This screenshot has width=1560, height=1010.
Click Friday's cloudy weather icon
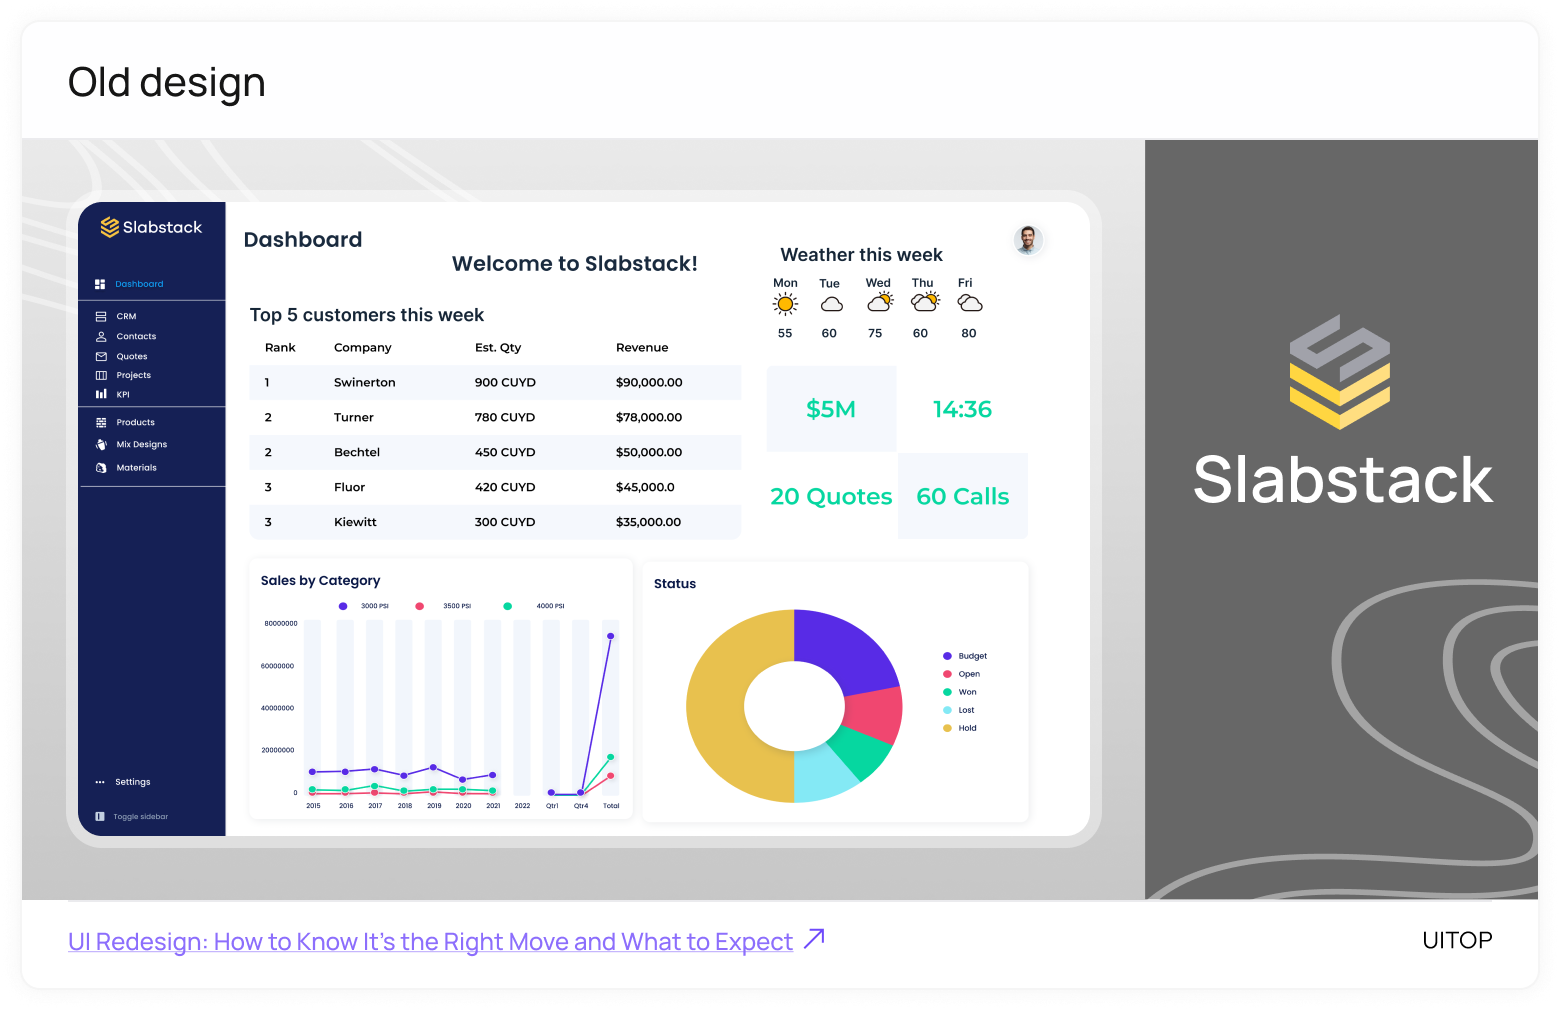[970, 303]
